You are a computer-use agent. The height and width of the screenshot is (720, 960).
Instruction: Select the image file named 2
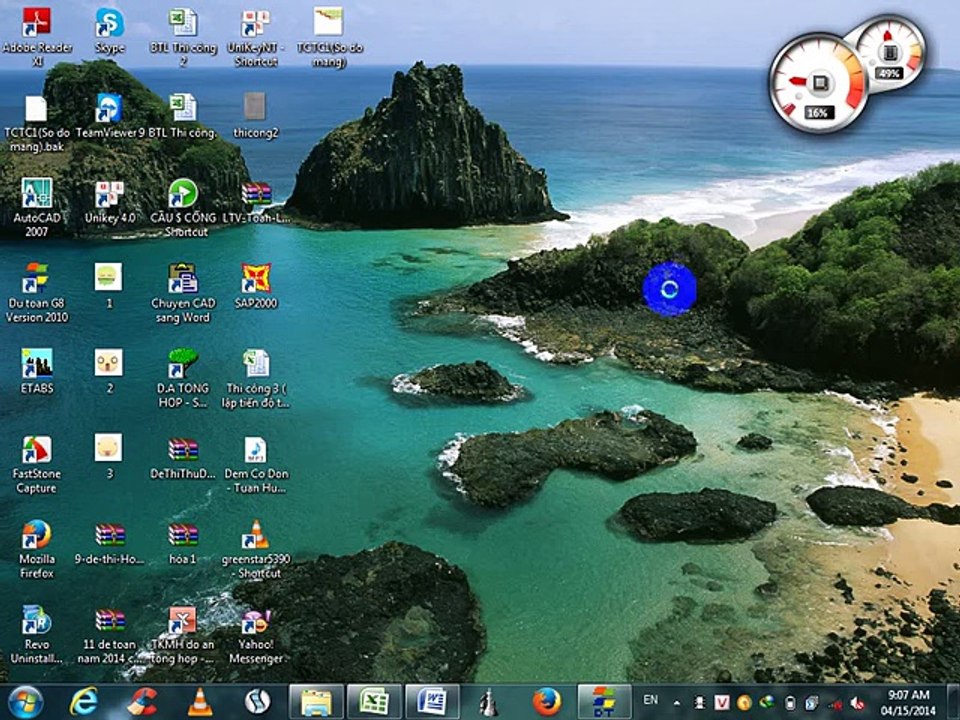[108, 362]
